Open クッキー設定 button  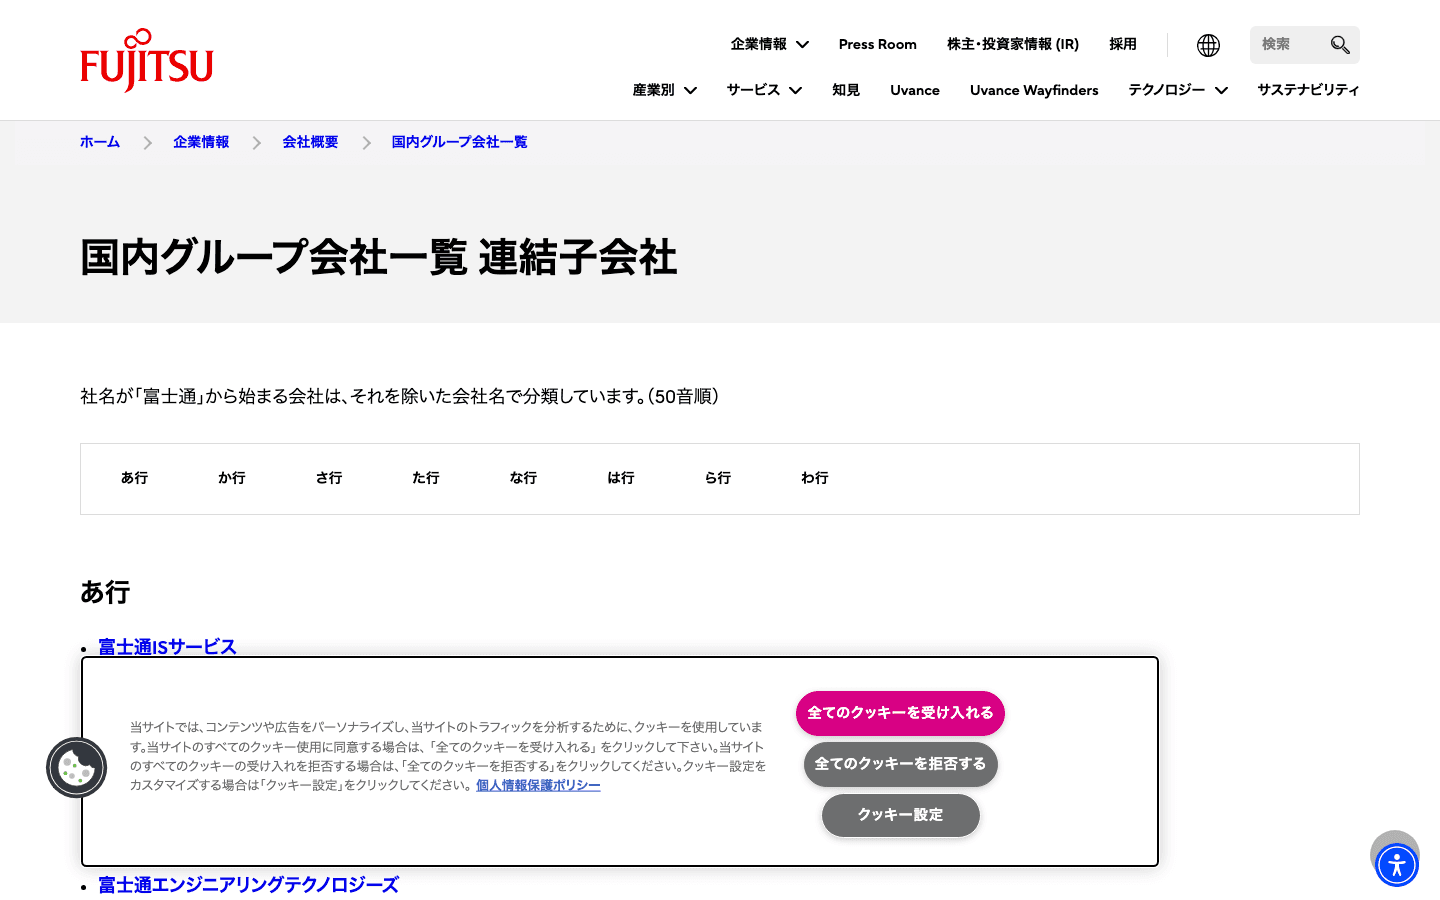pos(900,815)
